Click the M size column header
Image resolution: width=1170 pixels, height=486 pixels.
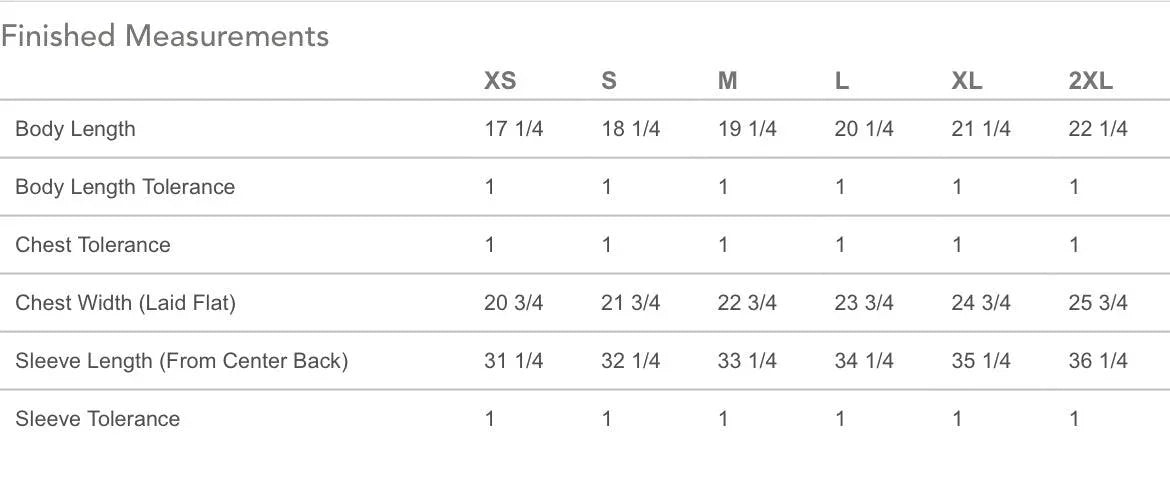click(727, 81)
